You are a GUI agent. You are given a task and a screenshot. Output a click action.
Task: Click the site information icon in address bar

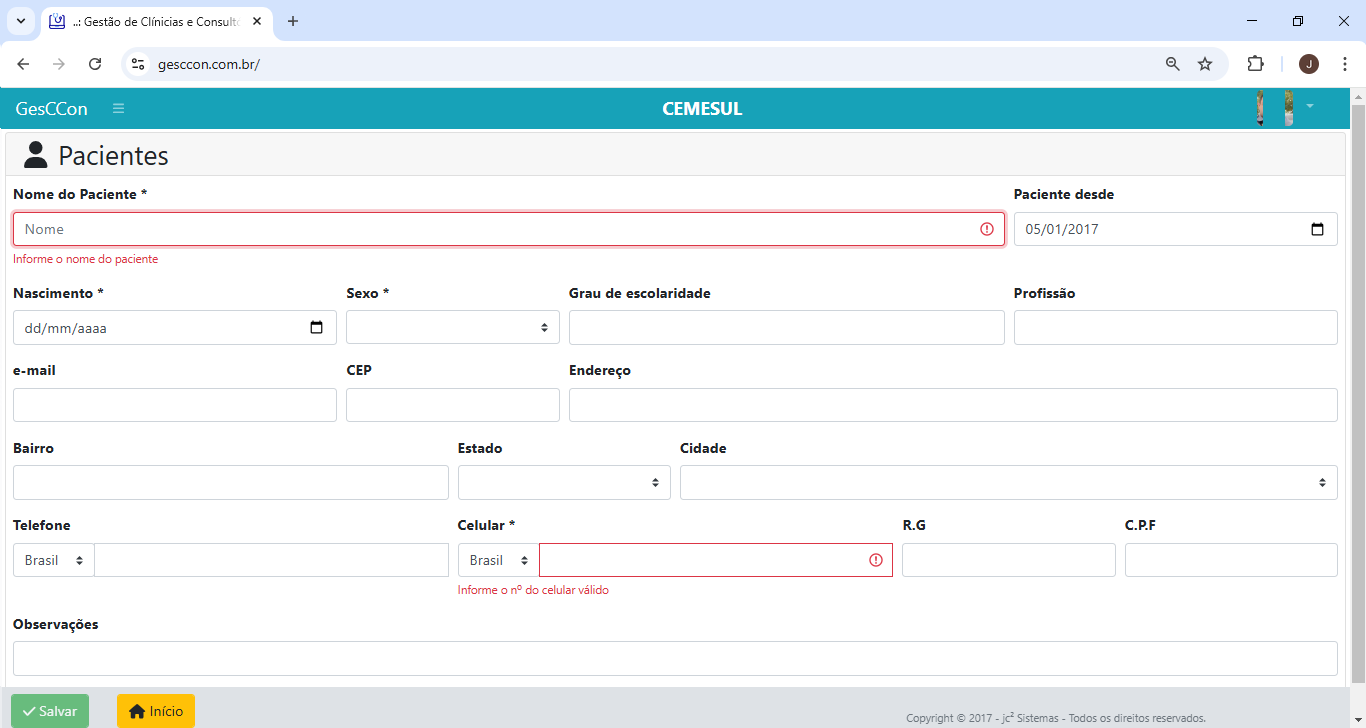pos(139,64)
